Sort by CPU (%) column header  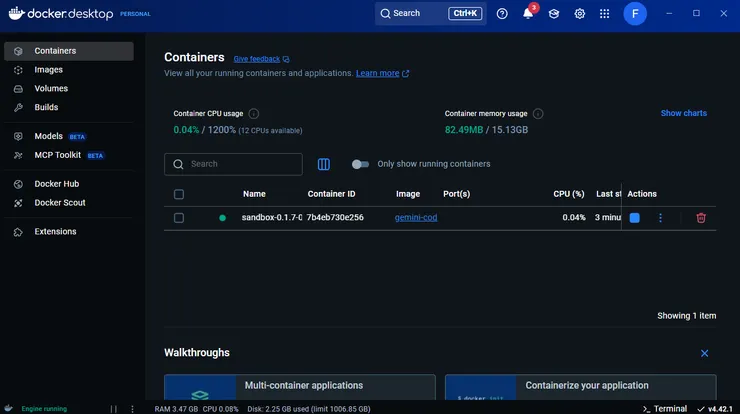569,194
